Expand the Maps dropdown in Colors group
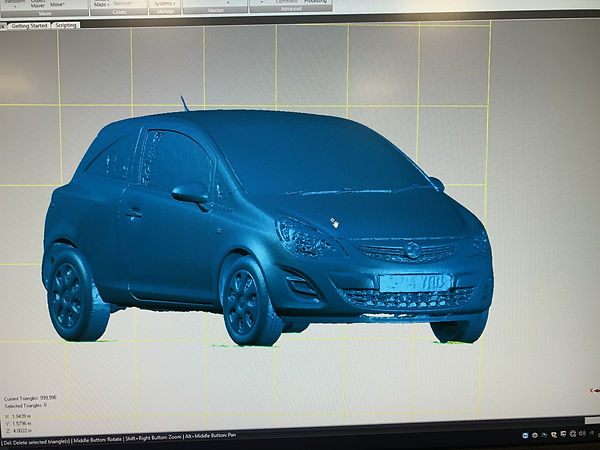The image size is (600, 450). pos(101,4)
